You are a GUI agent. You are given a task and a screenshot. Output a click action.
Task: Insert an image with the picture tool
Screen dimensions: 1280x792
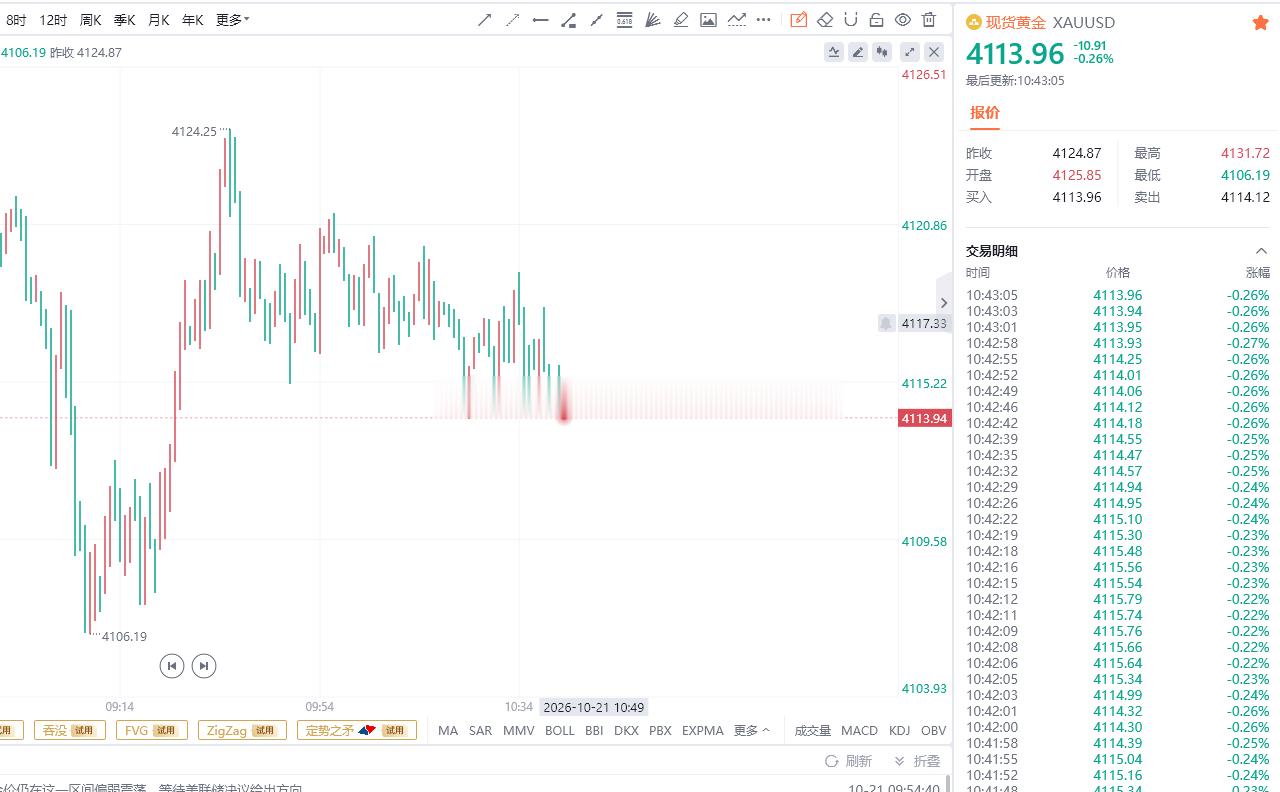709,20
